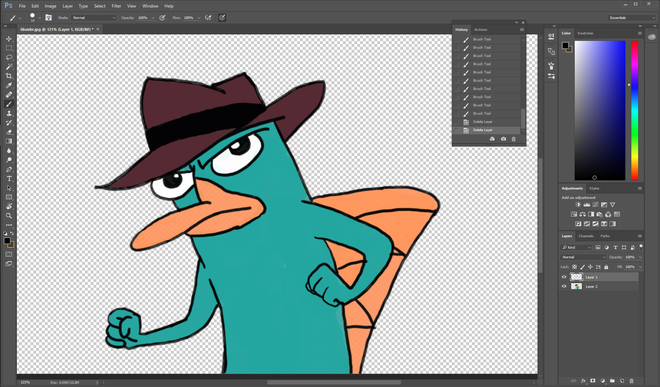Select the Magic Wand tool
Image resolution: width=660 pixels, height=387 pixels.
9,67
